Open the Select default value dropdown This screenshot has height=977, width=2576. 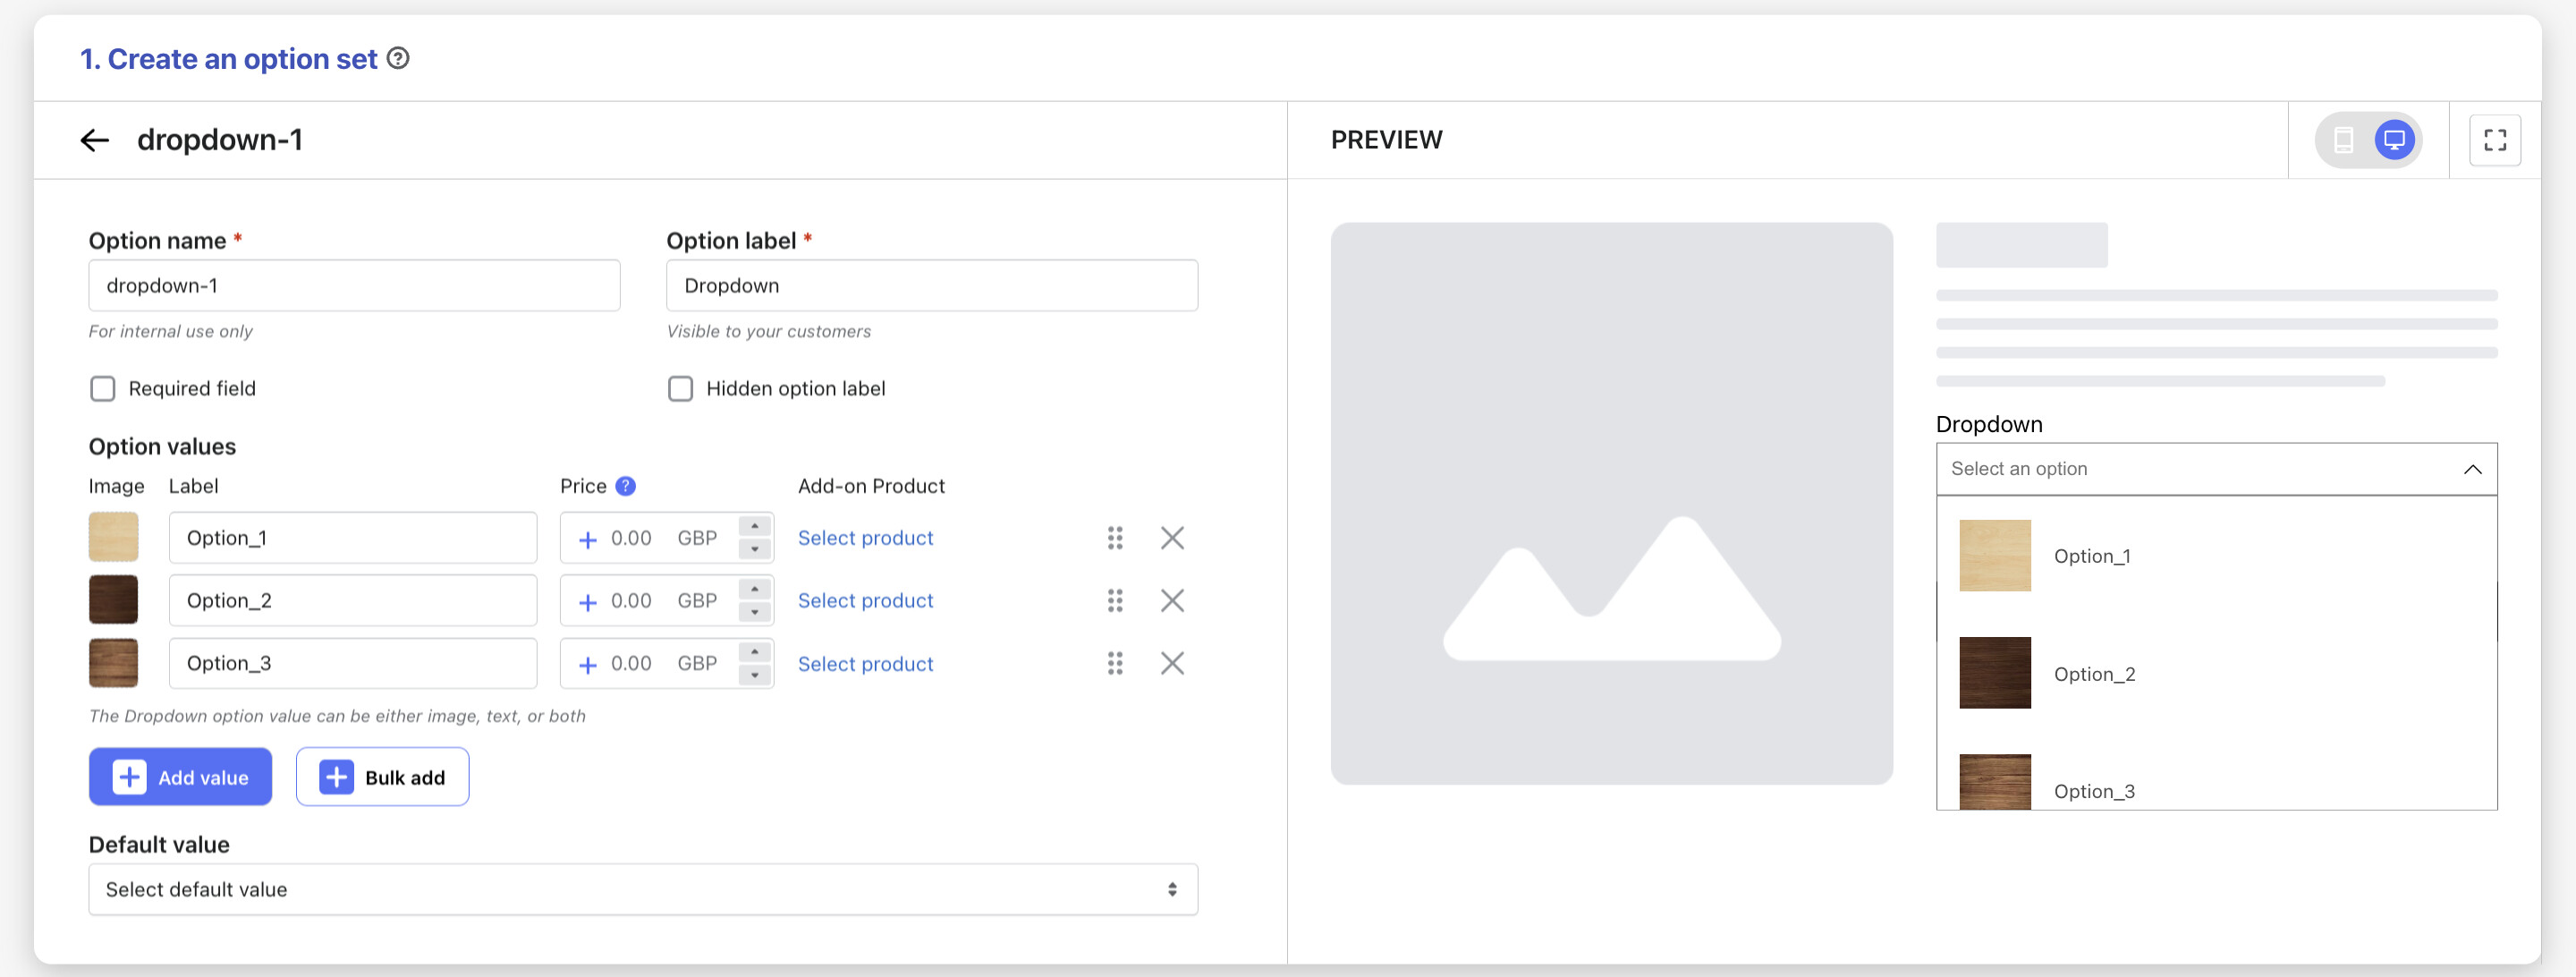pyautogui.click(x=642, y=890)
